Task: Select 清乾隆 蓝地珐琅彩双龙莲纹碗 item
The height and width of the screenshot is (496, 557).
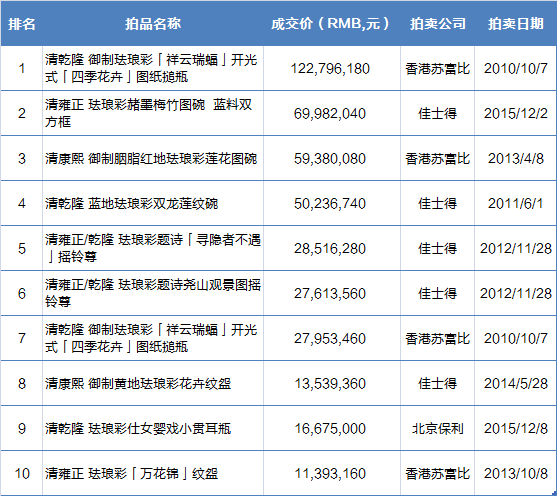Action: point(131,204)
